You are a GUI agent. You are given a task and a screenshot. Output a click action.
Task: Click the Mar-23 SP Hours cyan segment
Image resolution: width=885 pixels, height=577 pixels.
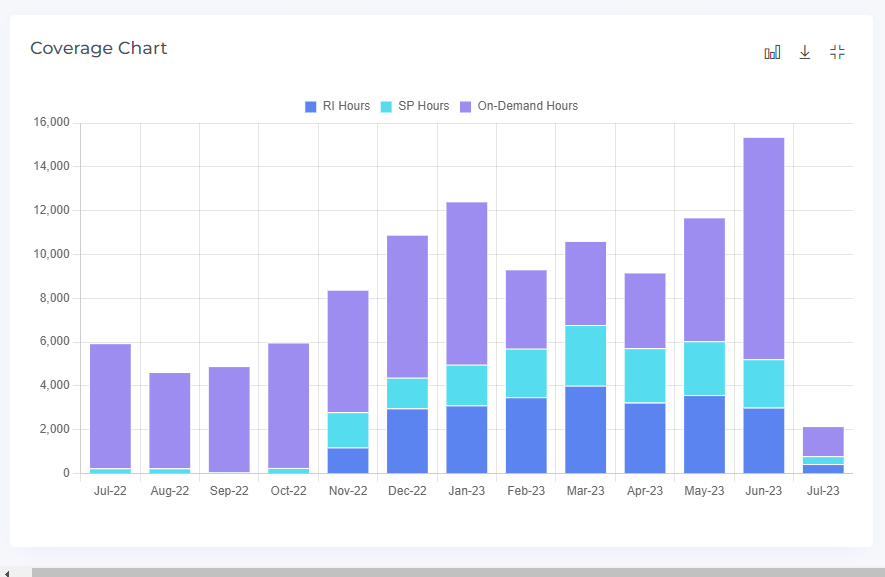(585, 355)
